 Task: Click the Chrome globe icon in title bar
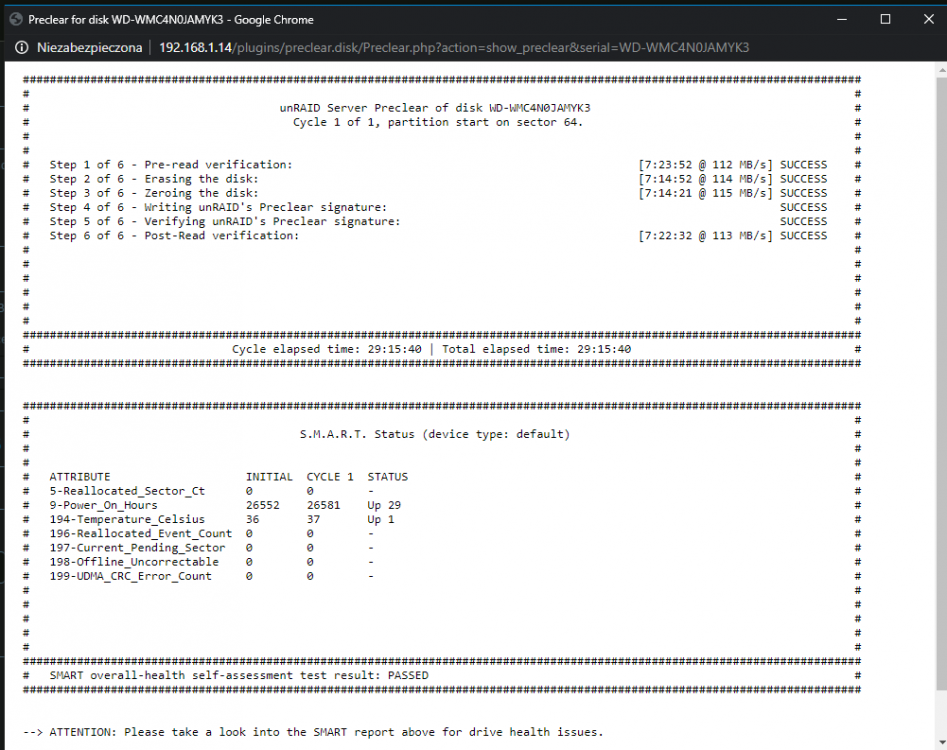pos(16,19)
